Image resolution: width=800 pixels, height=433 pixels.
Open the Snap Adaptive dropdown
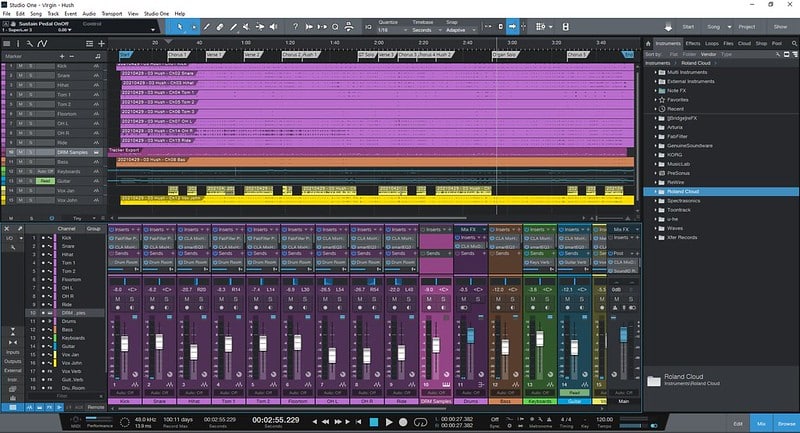[x=460, y=30]
